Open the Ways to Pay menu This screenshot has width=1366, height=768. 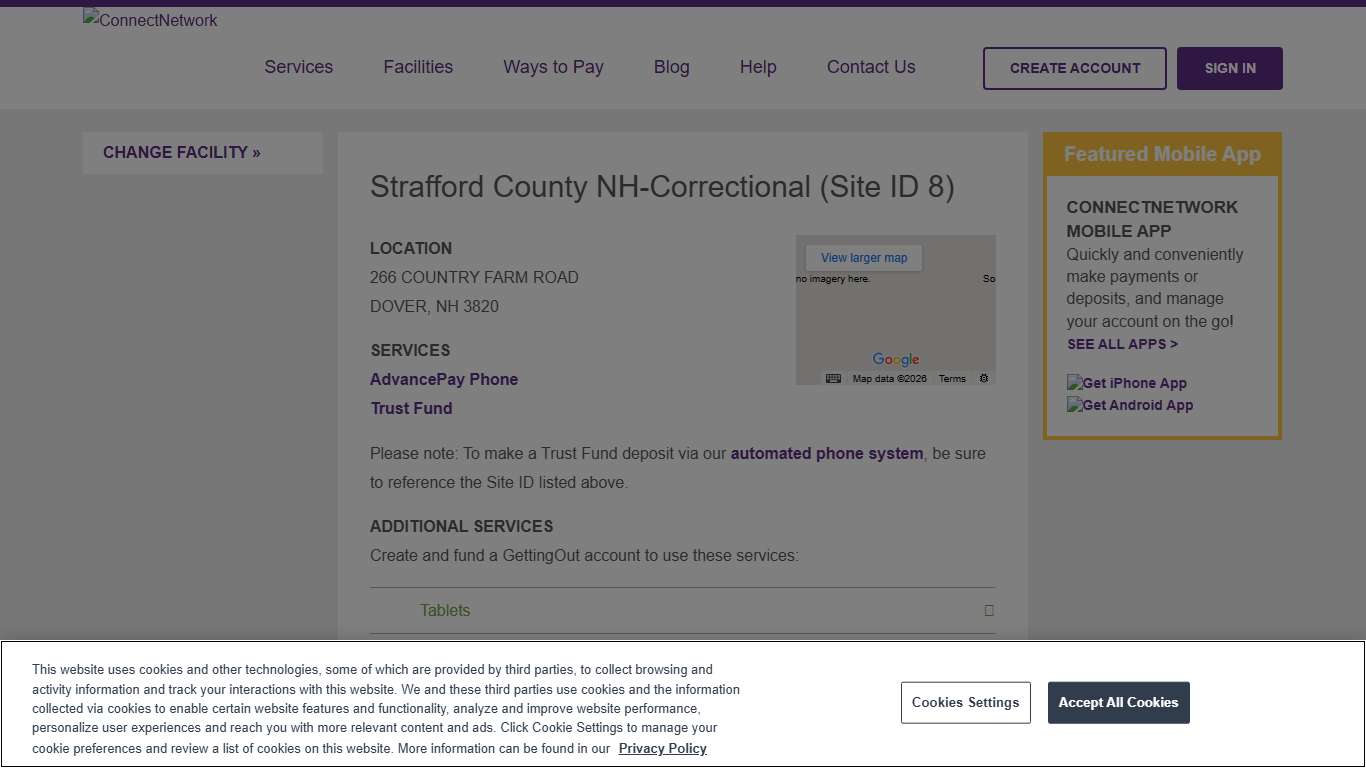coord(553,67)
